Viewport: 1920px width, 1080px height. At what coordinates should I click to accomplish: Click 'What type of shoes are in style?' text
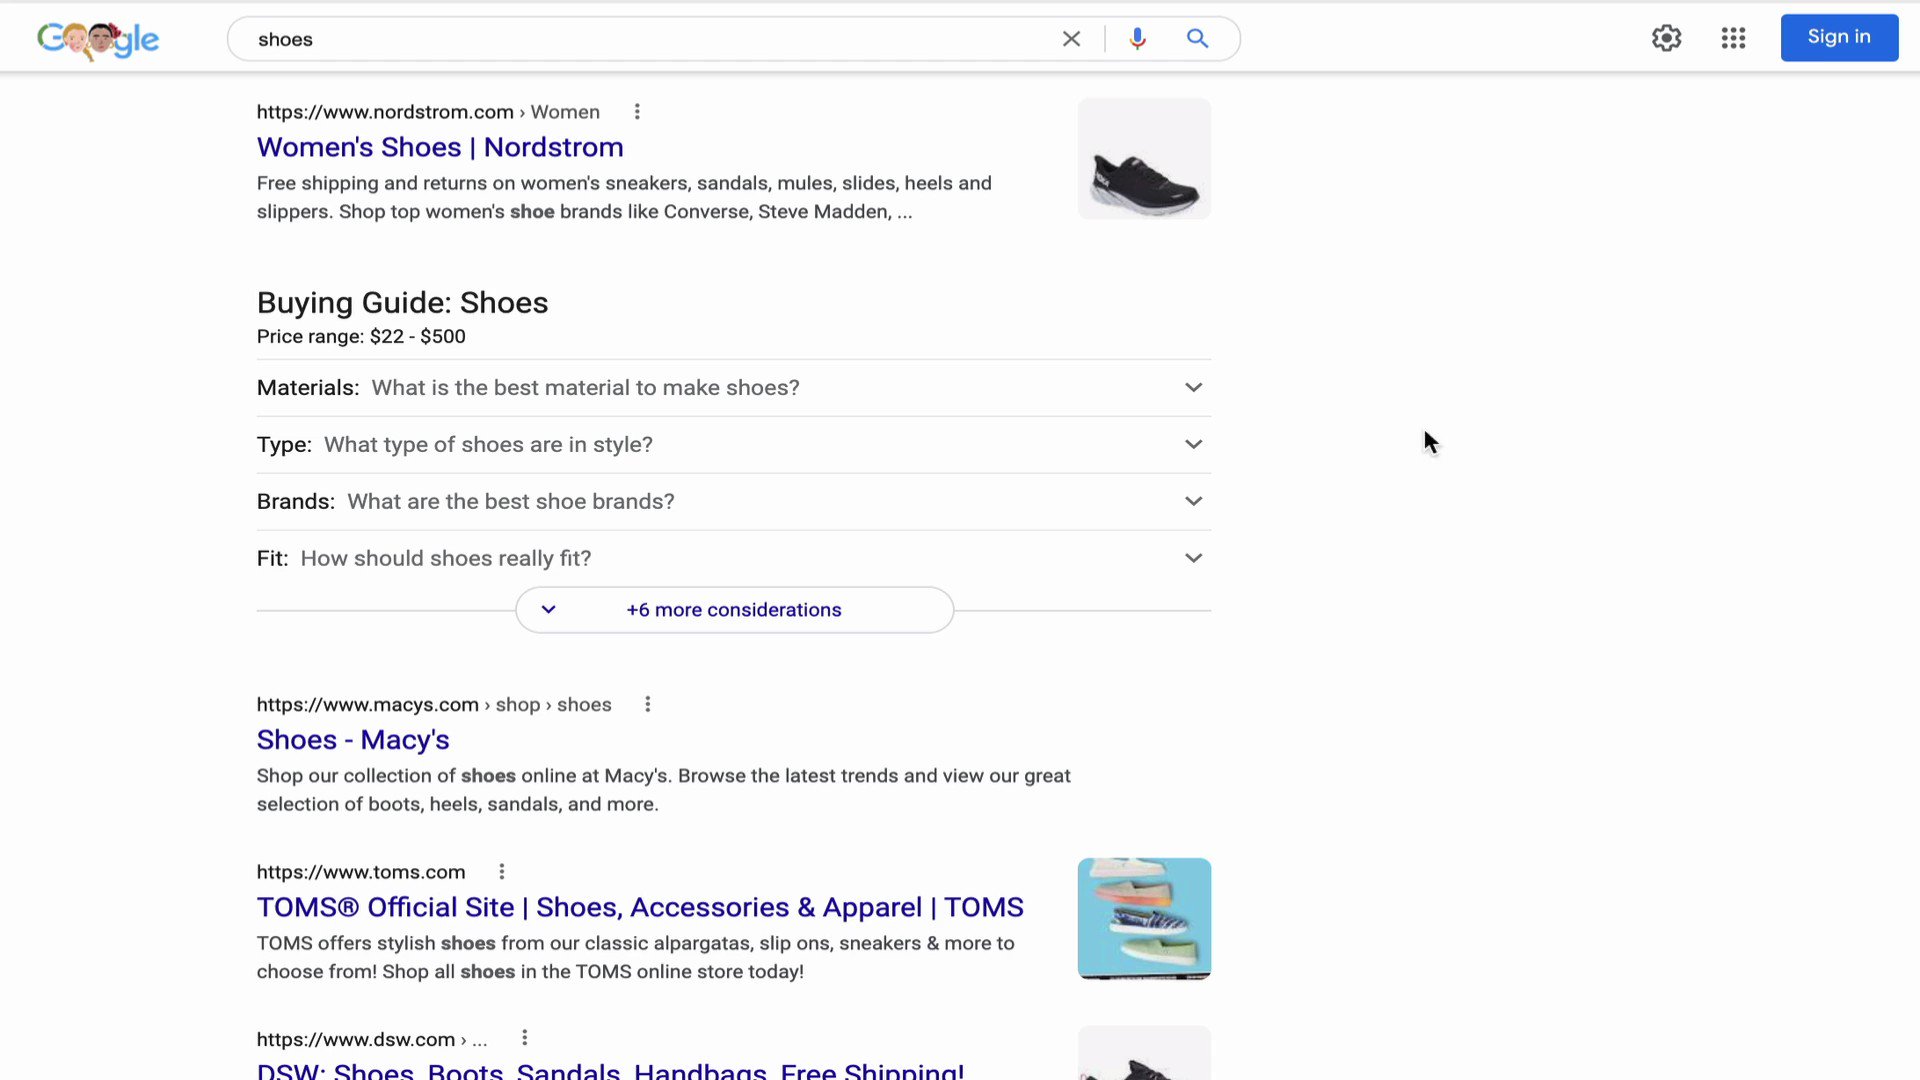point(488,445)
